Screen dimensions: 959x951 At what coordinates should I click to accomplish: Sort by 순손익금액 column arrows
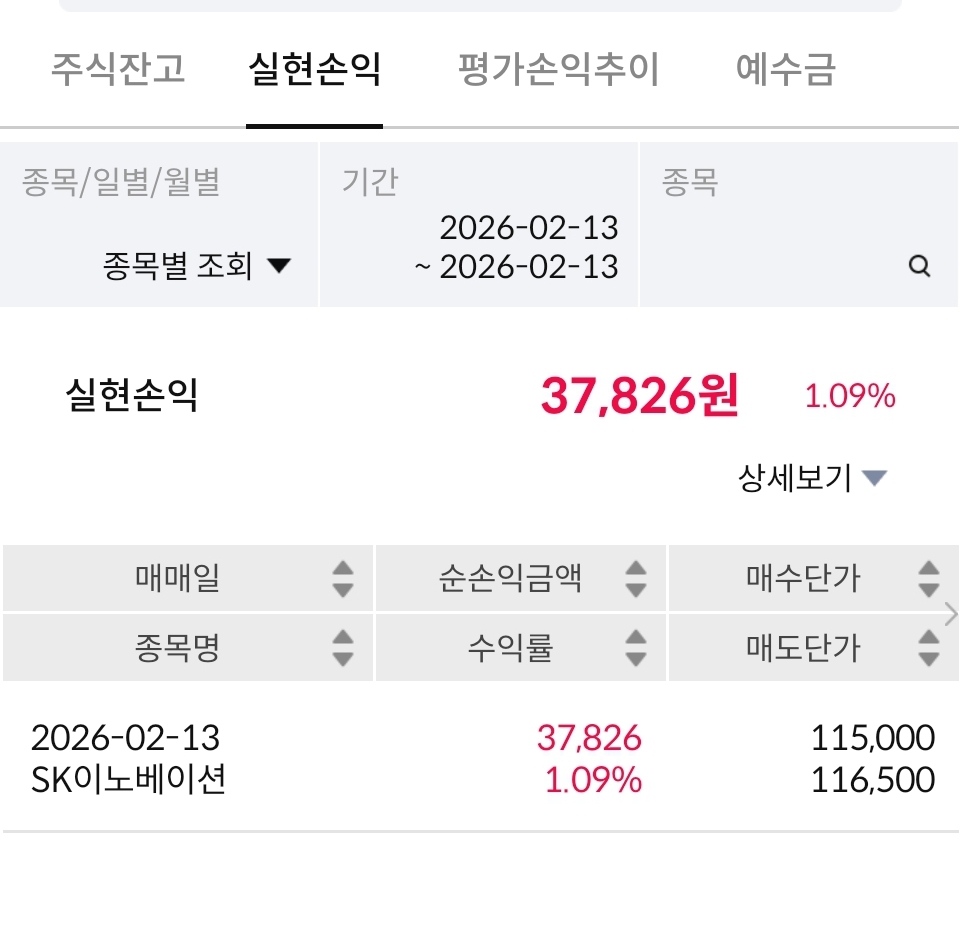point(635,578)
